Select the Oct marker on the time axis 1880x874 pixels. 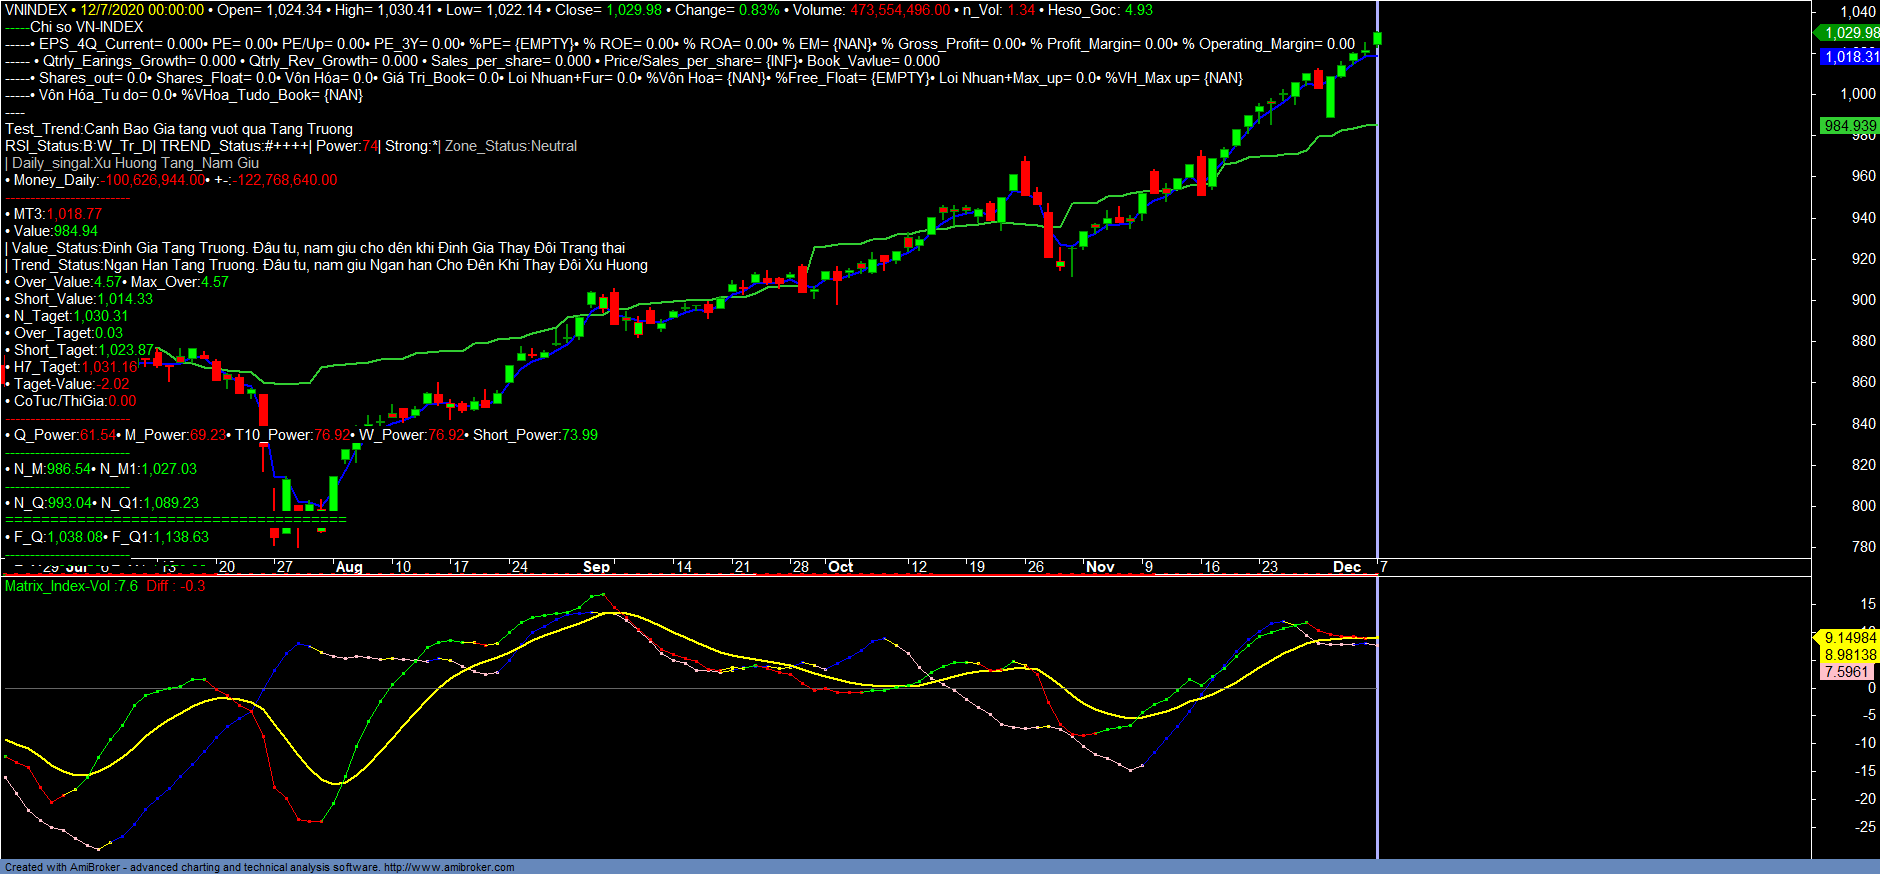[x=840, y=567]
